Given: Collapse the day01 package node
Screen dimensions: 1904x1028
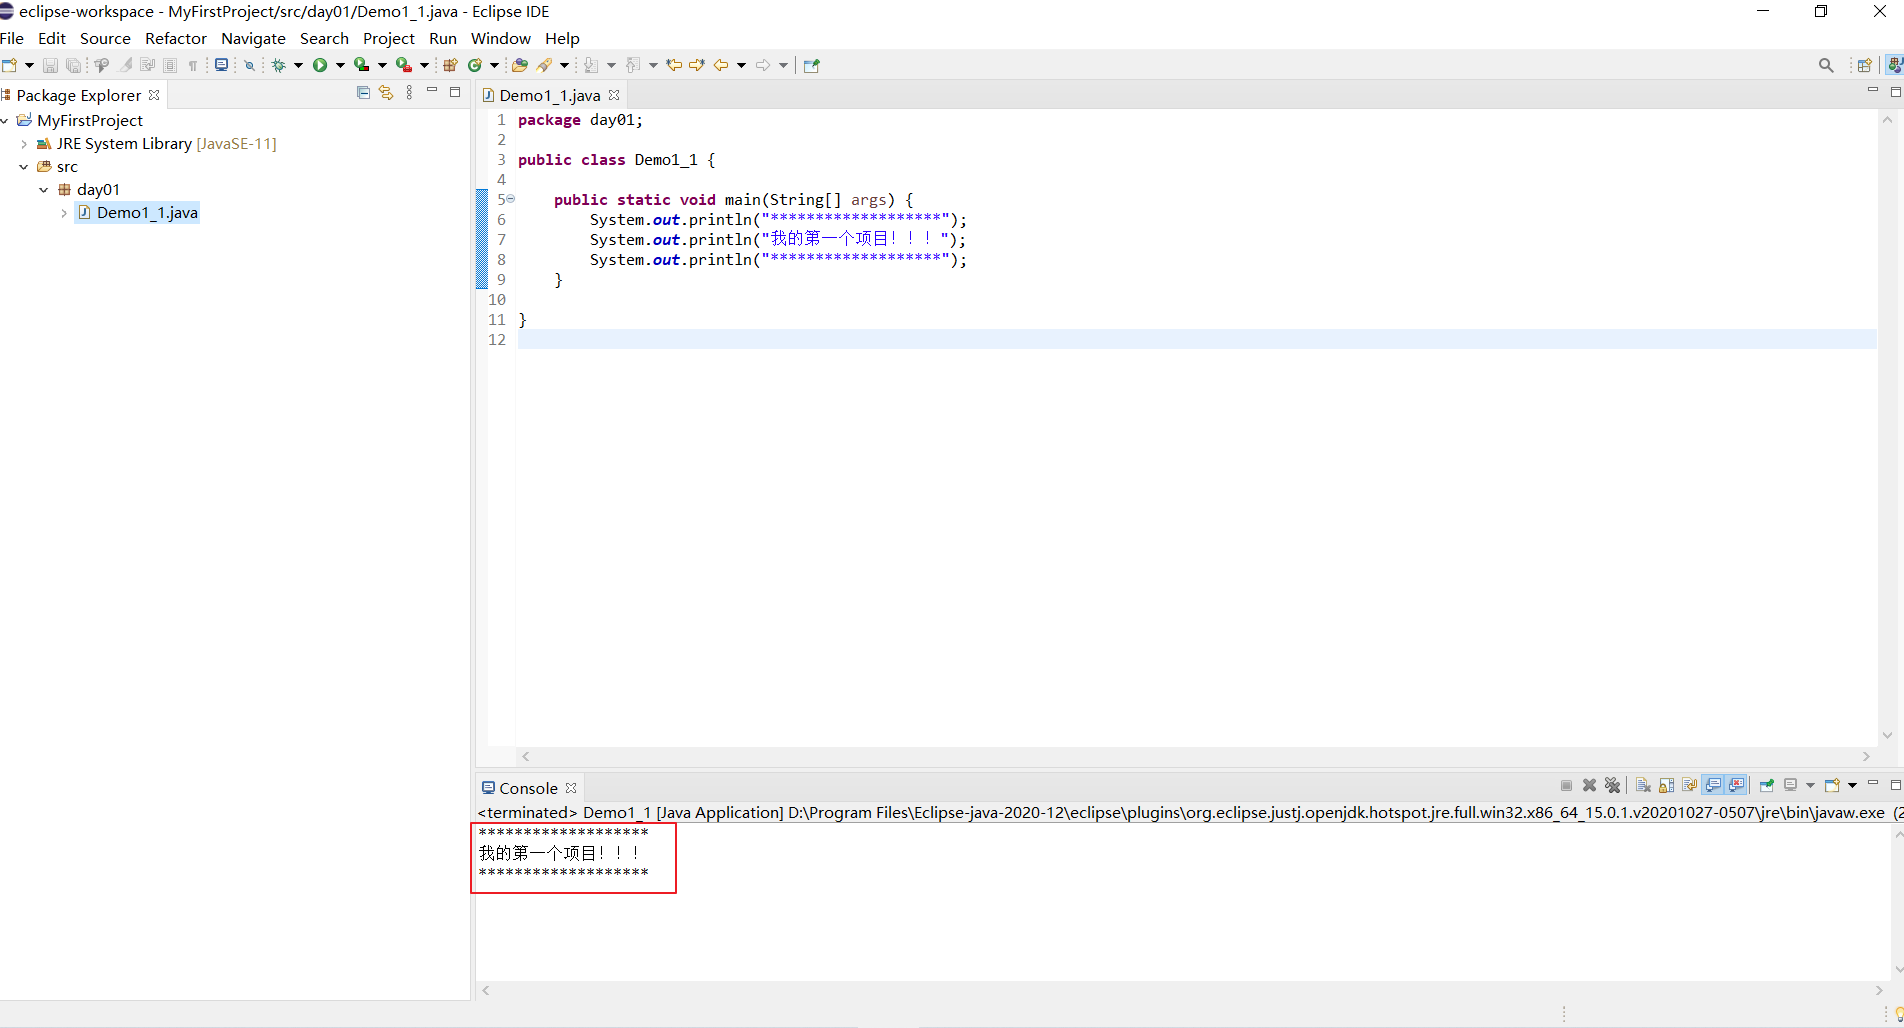Looking at the screenshot, I should [x=44, y=190].
